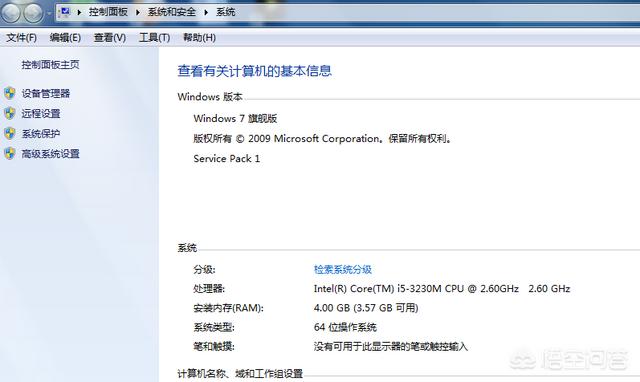Viewport: 640px width, 382px height.
Task: Go to 系统和安全 in the breadcrumb
Action: [171, 12]
